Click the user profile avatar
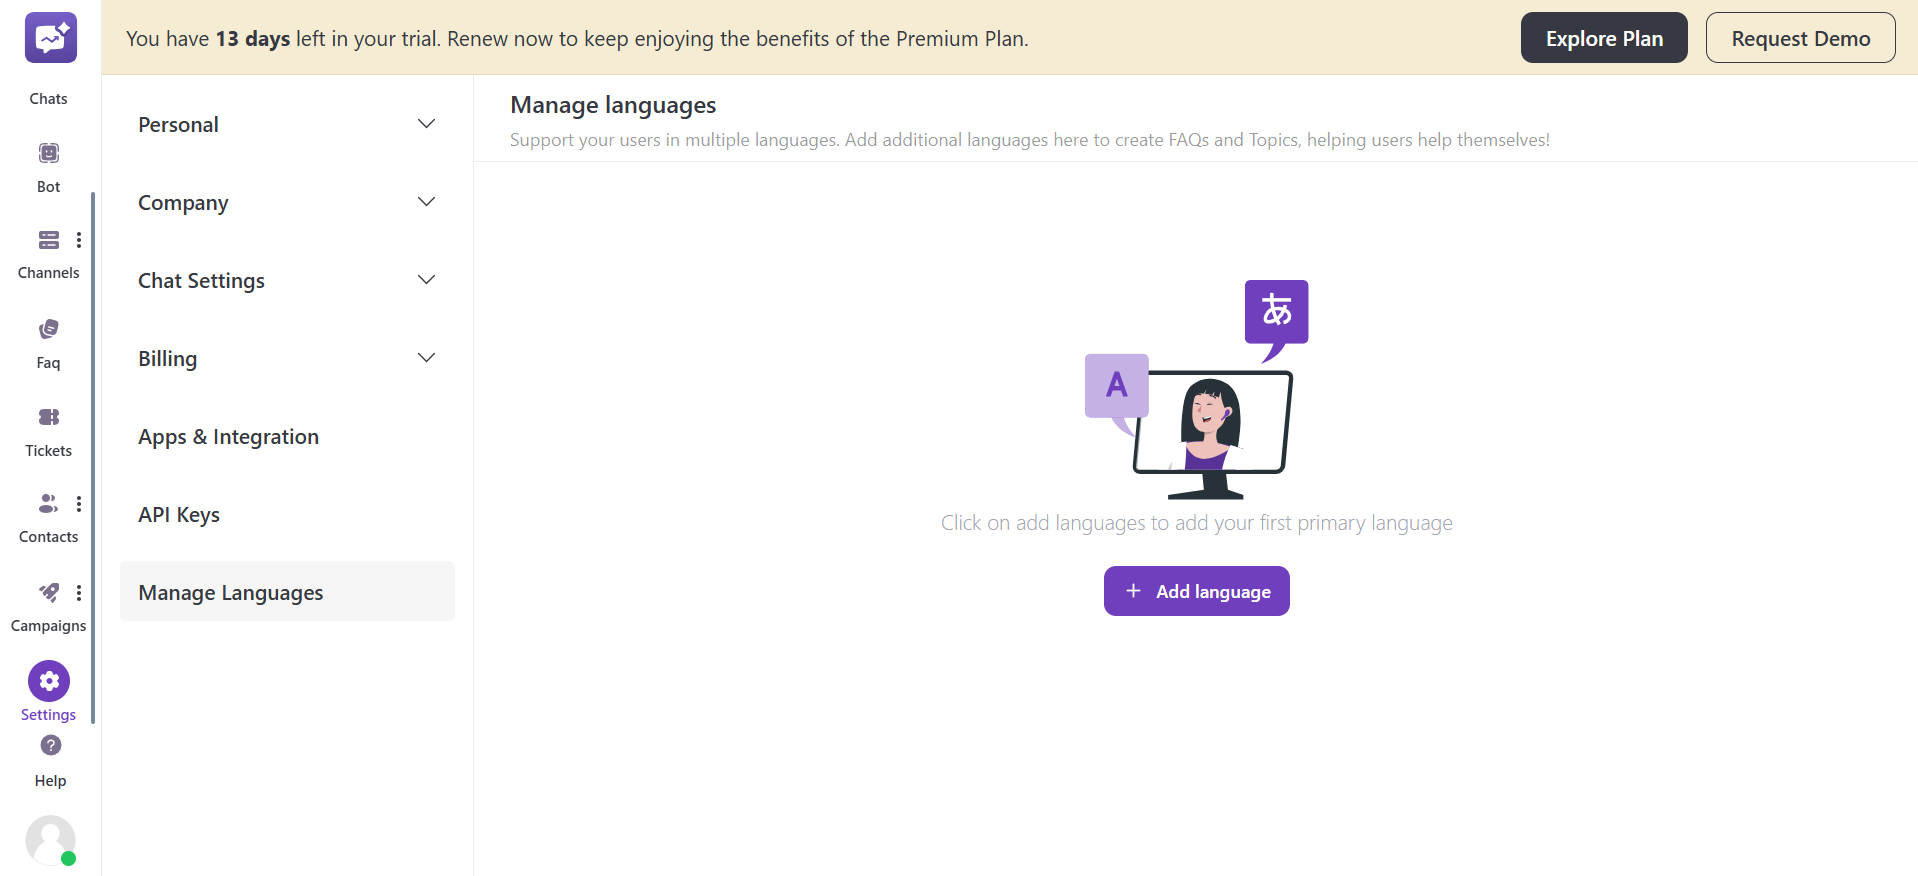 (50, 840)
